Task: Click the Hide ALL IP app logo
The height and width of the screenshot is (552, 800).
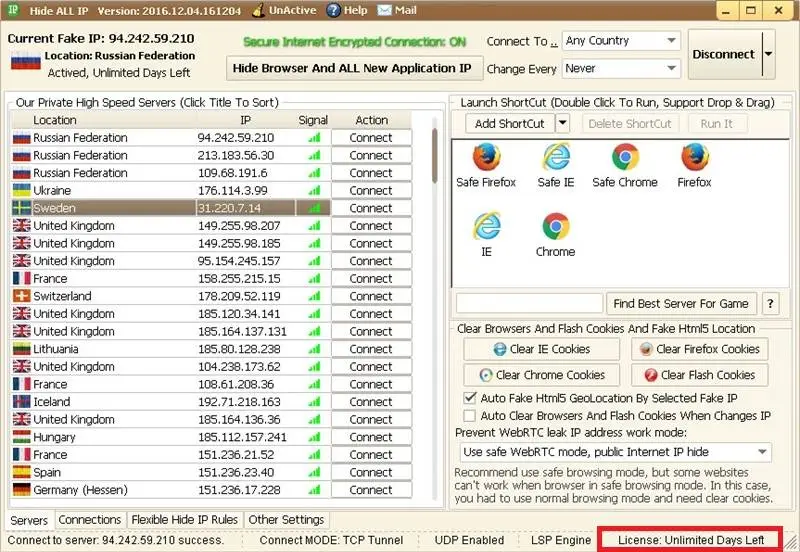Action: point(13,10)
